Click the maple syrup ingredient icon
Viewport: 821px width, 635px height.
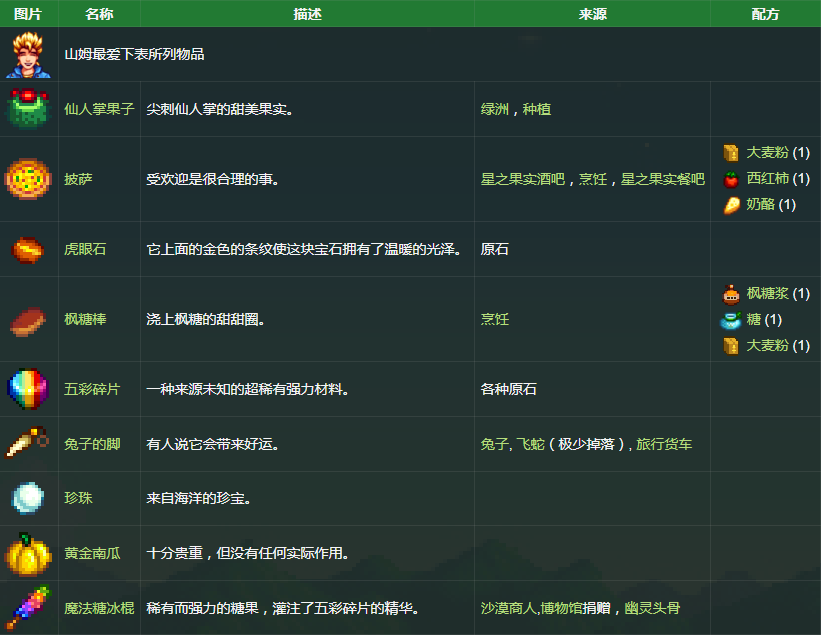(731, 294)
